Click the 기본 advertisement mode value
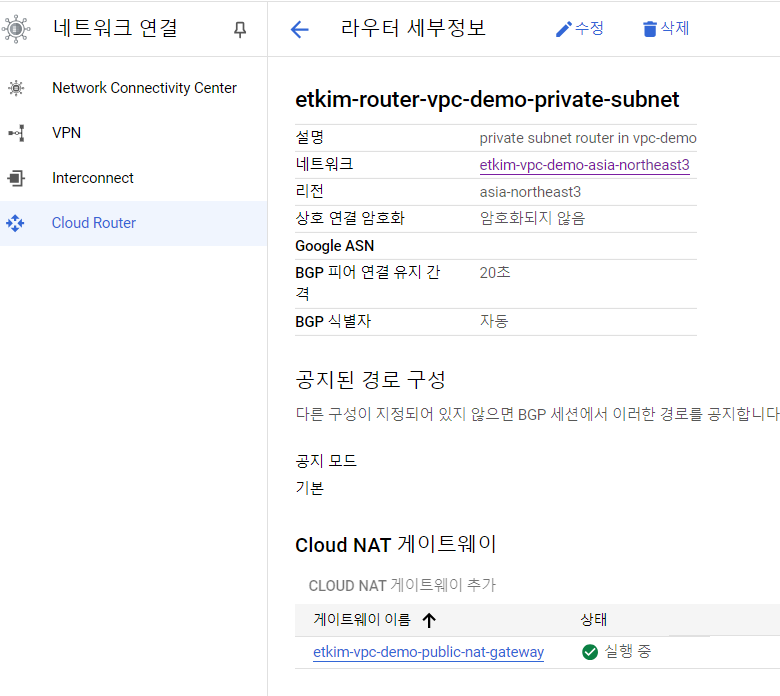 click(309, 488)
